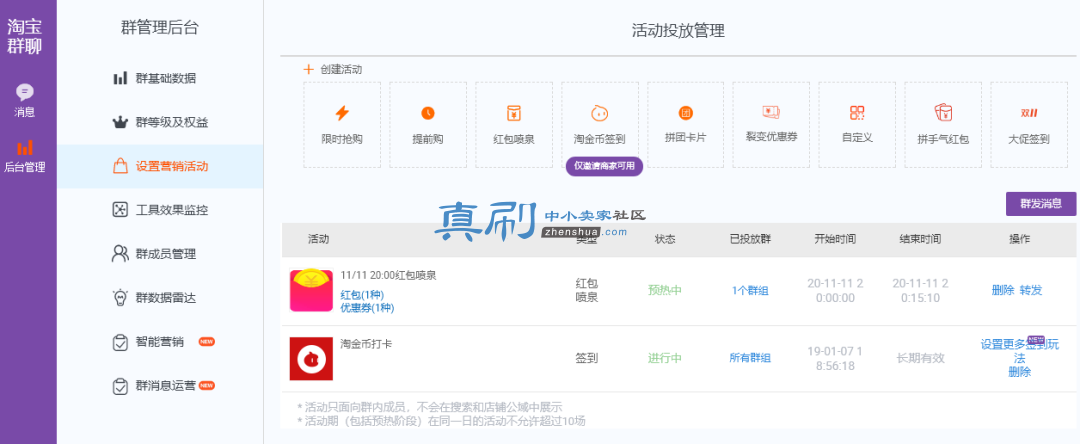Screen dimensions: 1080x444
Task: Click the 进行中 status text
Action: [x=665, y=358]
